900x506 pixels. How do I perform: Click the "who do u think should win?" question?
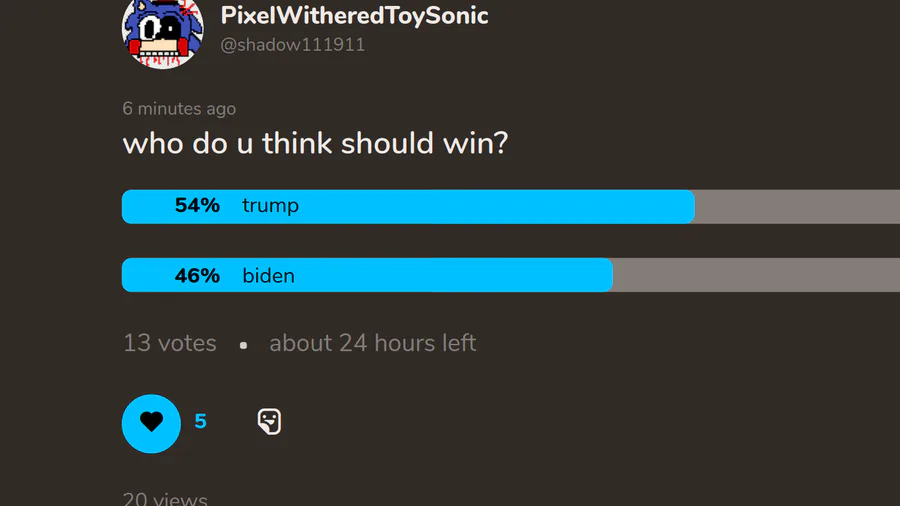point(315,143)
